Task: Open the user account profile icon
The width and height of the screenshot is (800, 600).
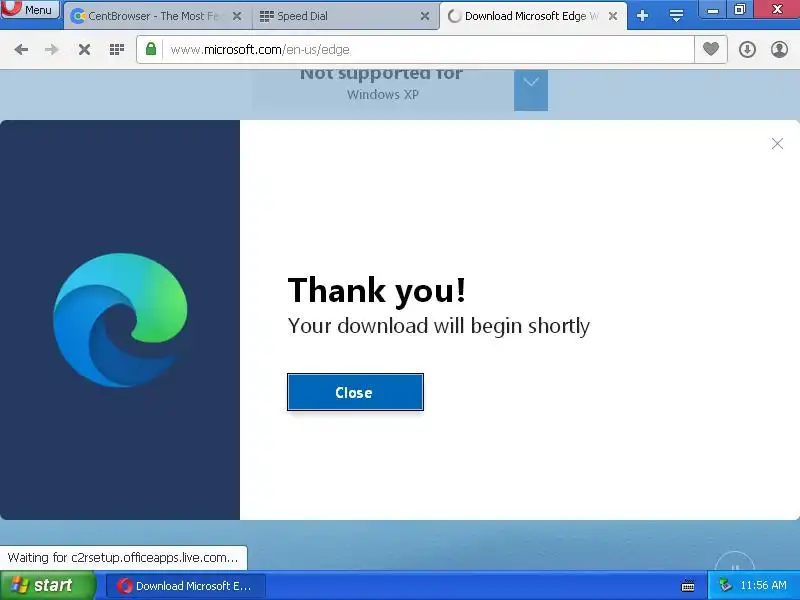Action: click(779, 49)
